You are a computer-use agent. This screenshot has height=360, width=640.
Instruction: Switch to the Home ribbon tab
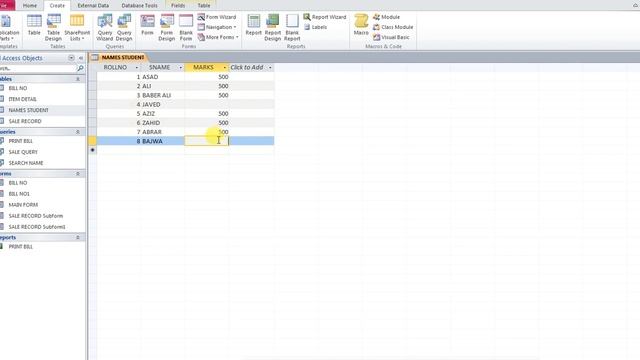(30, 6)
